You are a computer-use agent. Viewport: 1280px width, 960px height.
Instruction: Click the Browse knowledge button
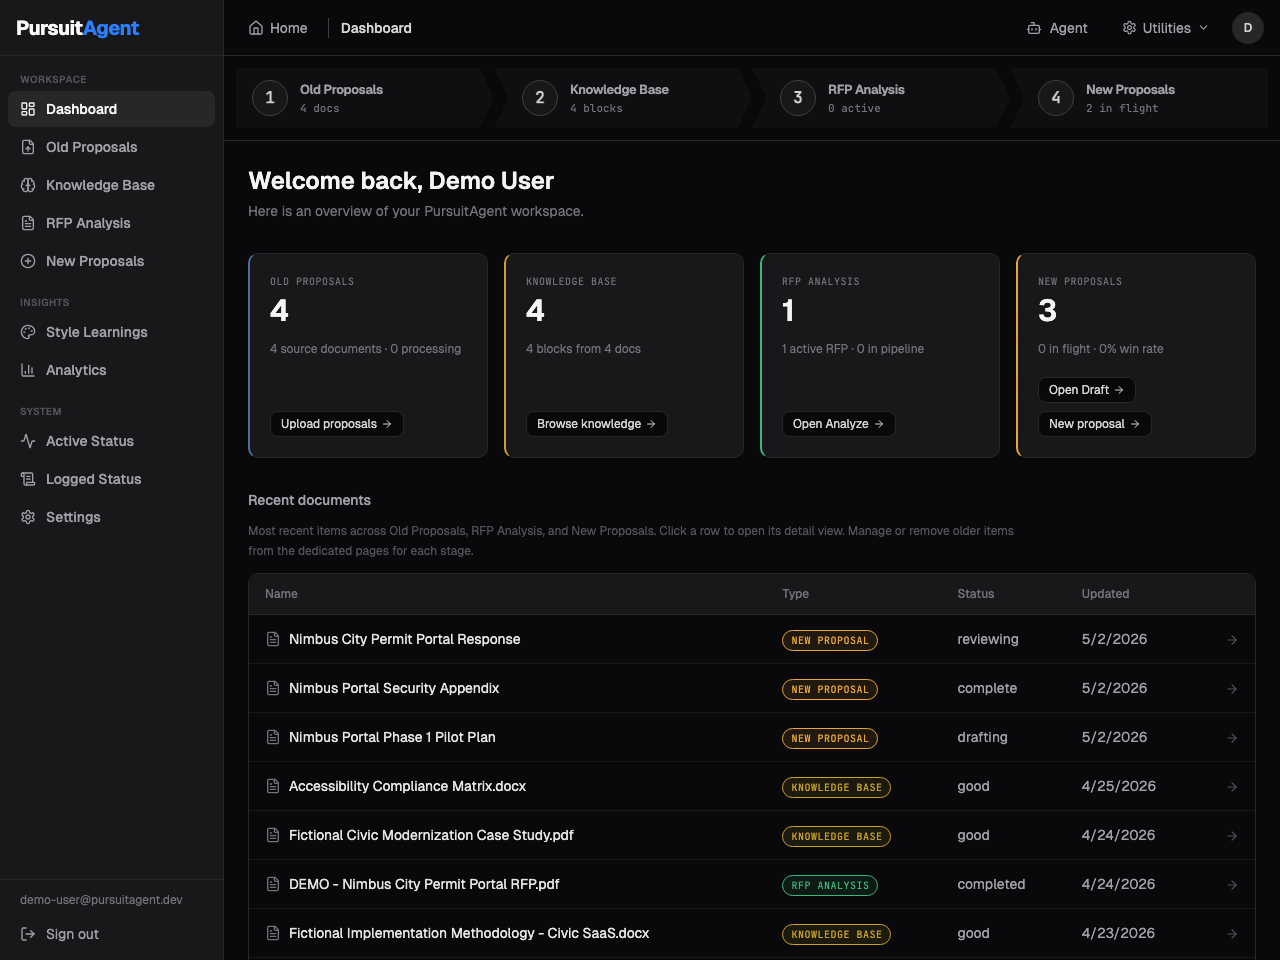(x=596, y=424)
